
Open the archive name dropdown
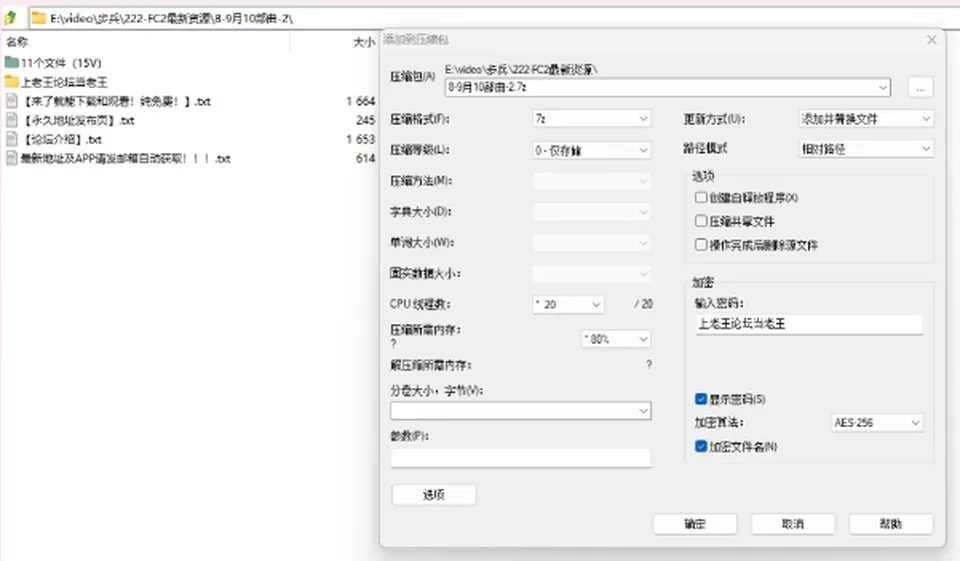point(882,88)
